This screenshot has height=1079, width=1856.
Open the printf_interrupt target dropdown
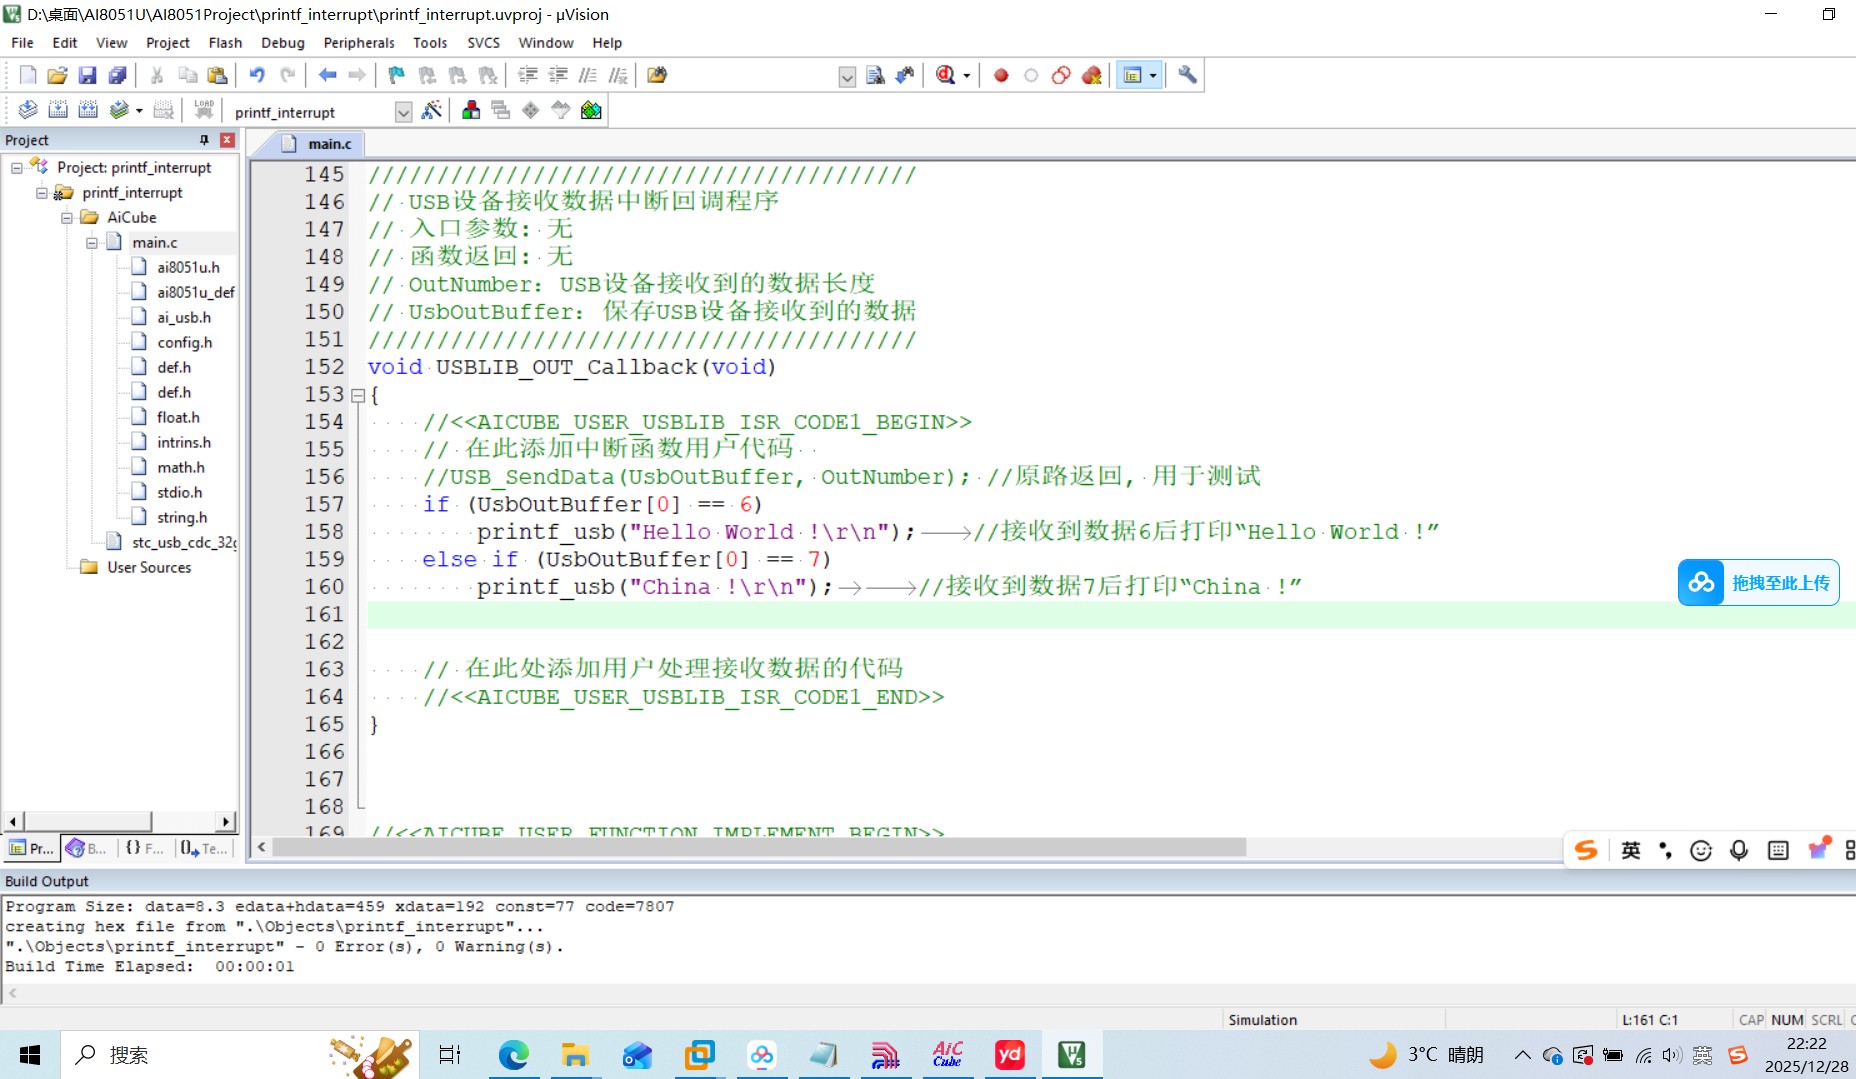[x=403, y=112]
